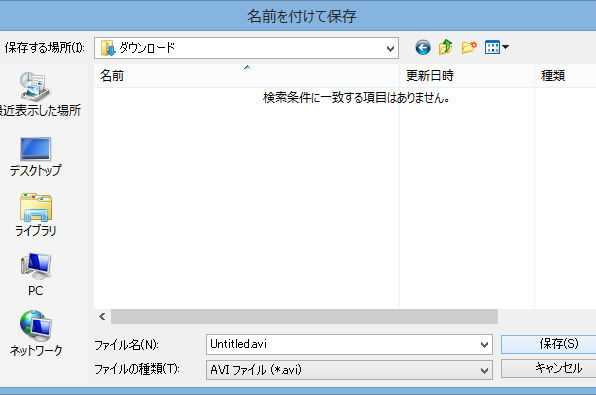Click the 保存する場所(I): label

coord(44,48)
